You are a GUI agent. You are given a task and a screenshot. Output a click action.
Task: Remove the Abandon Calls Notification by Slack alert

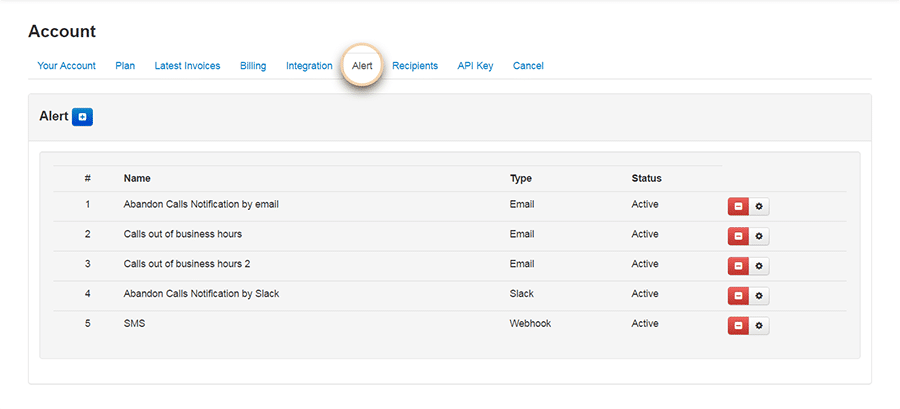tap(738, 296)
